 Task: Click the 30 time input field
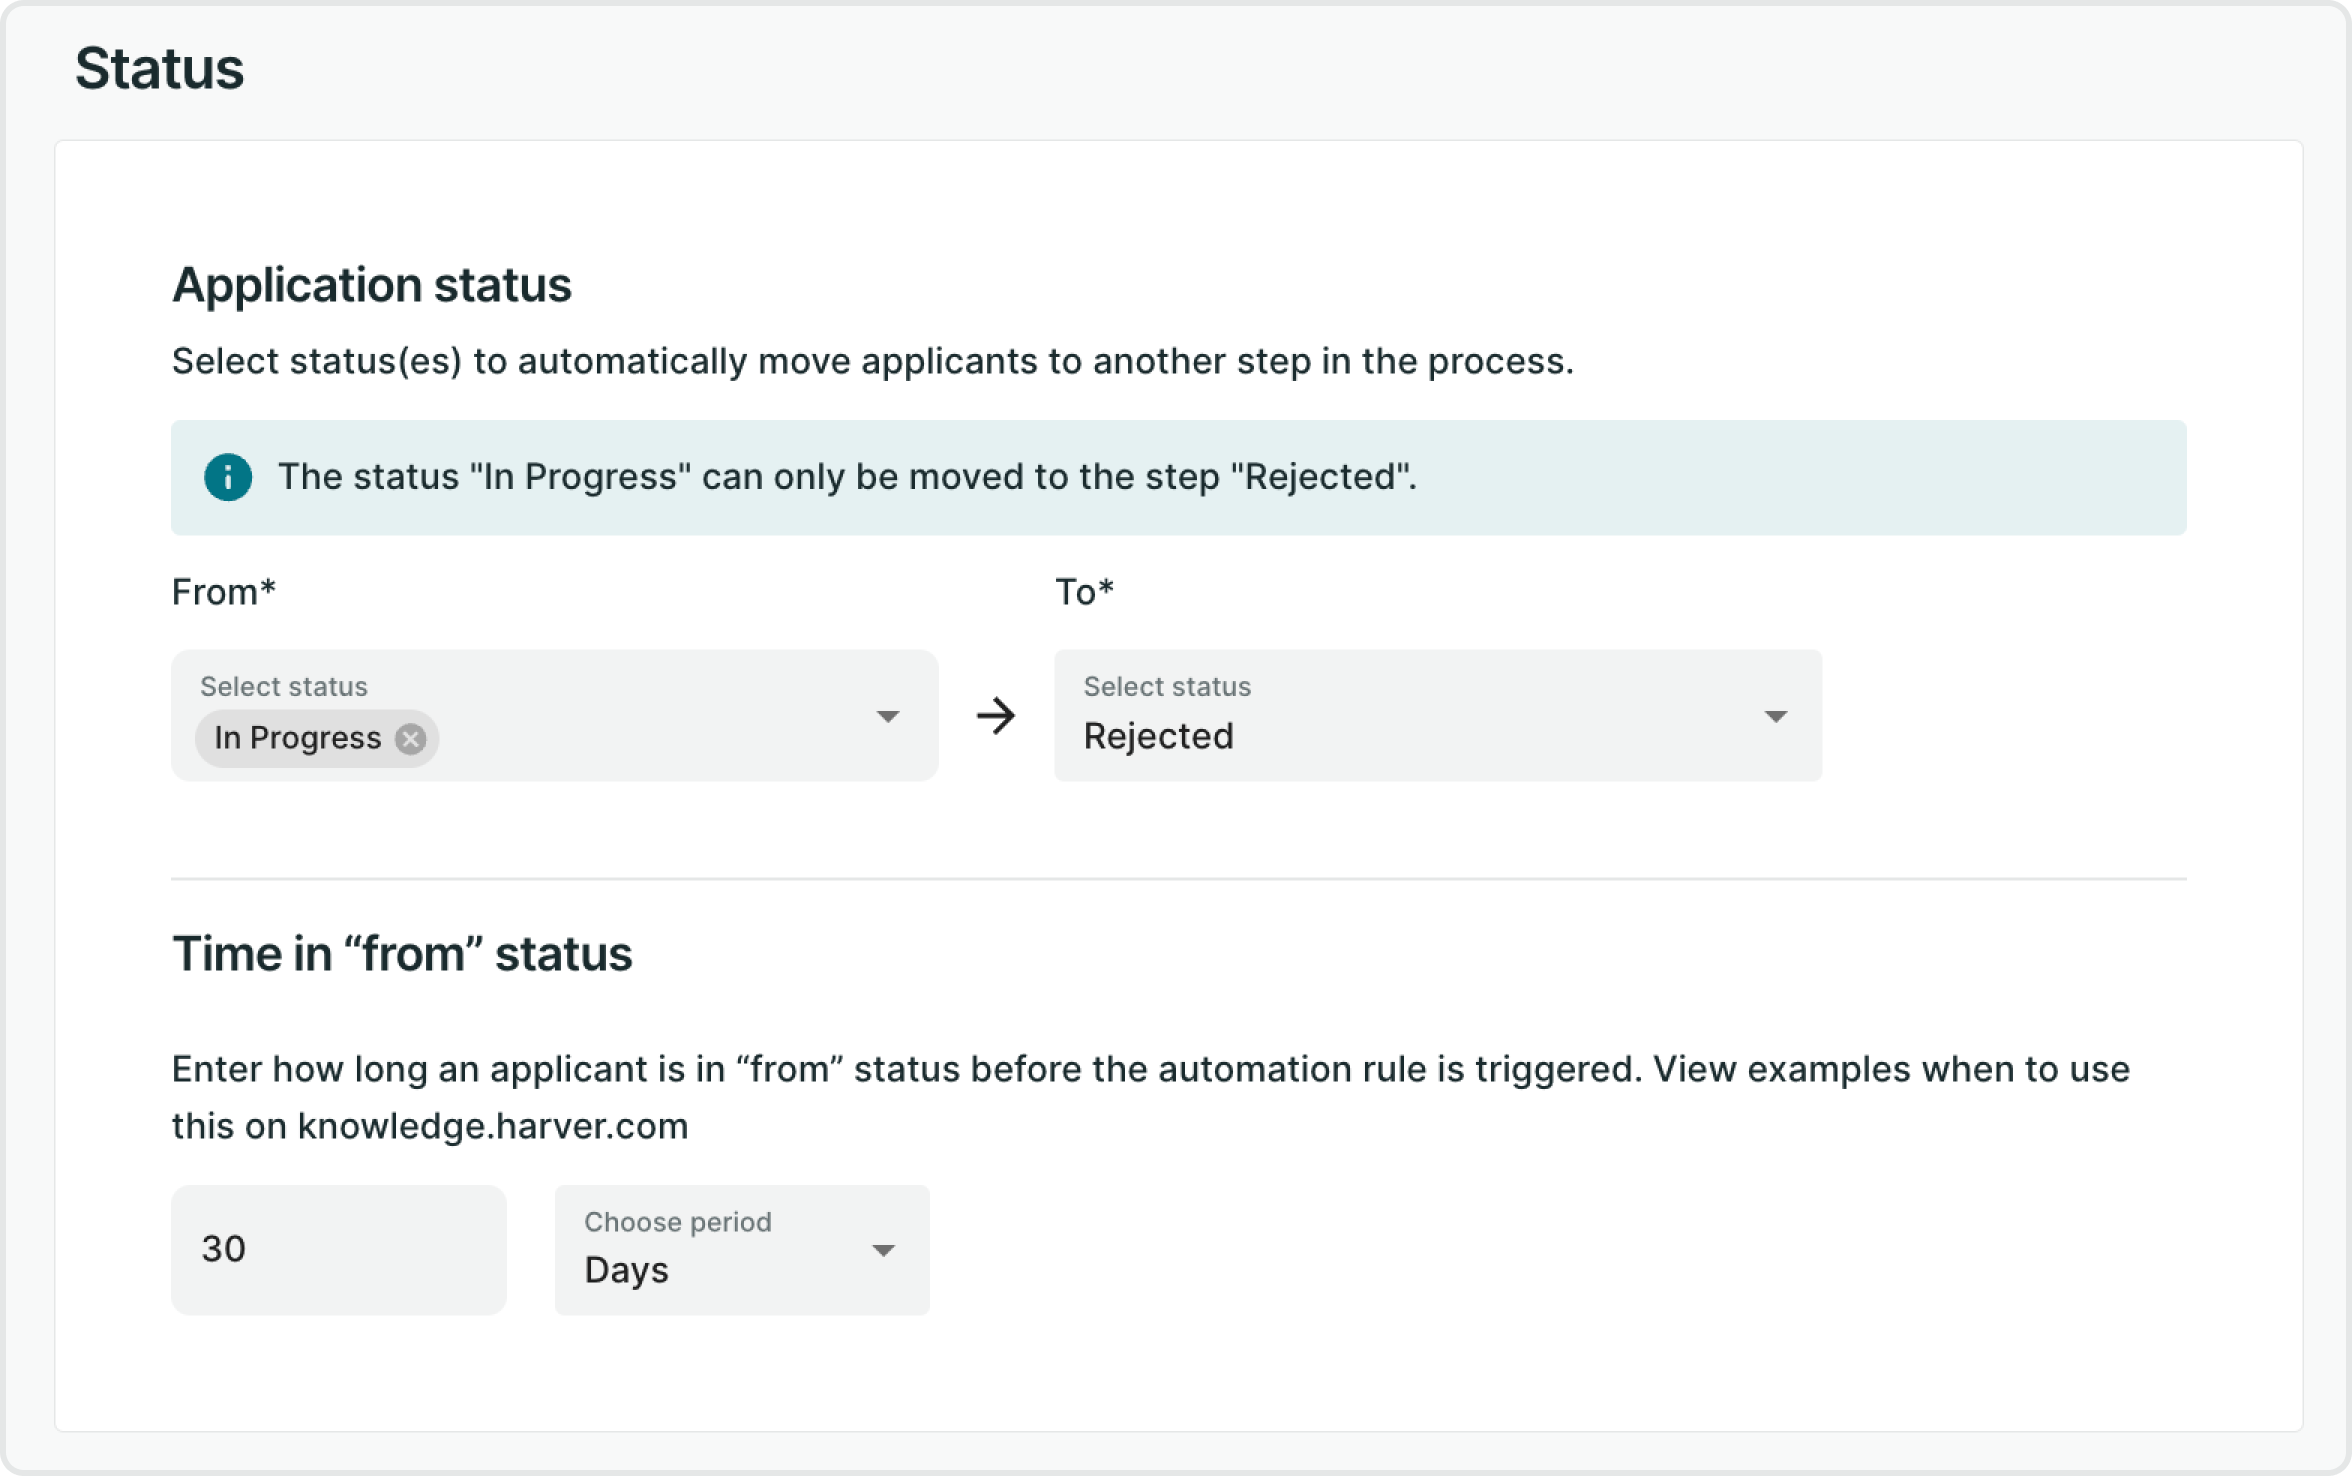338,1250
